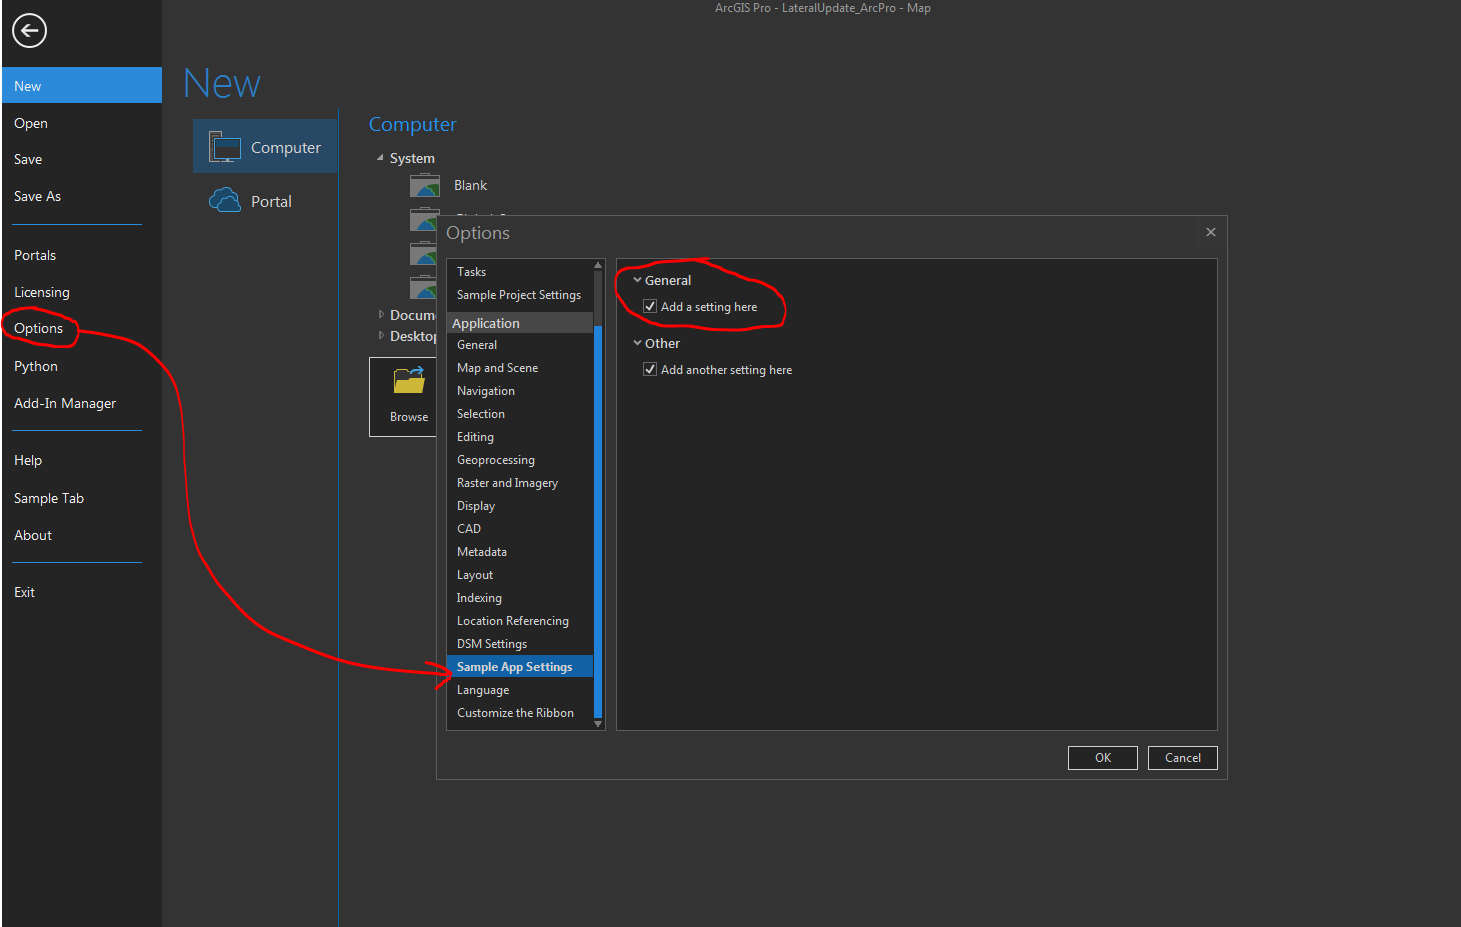The image size is (1461, 927).
Task: Expand the Desktop tree node
Action: (381, 336)
